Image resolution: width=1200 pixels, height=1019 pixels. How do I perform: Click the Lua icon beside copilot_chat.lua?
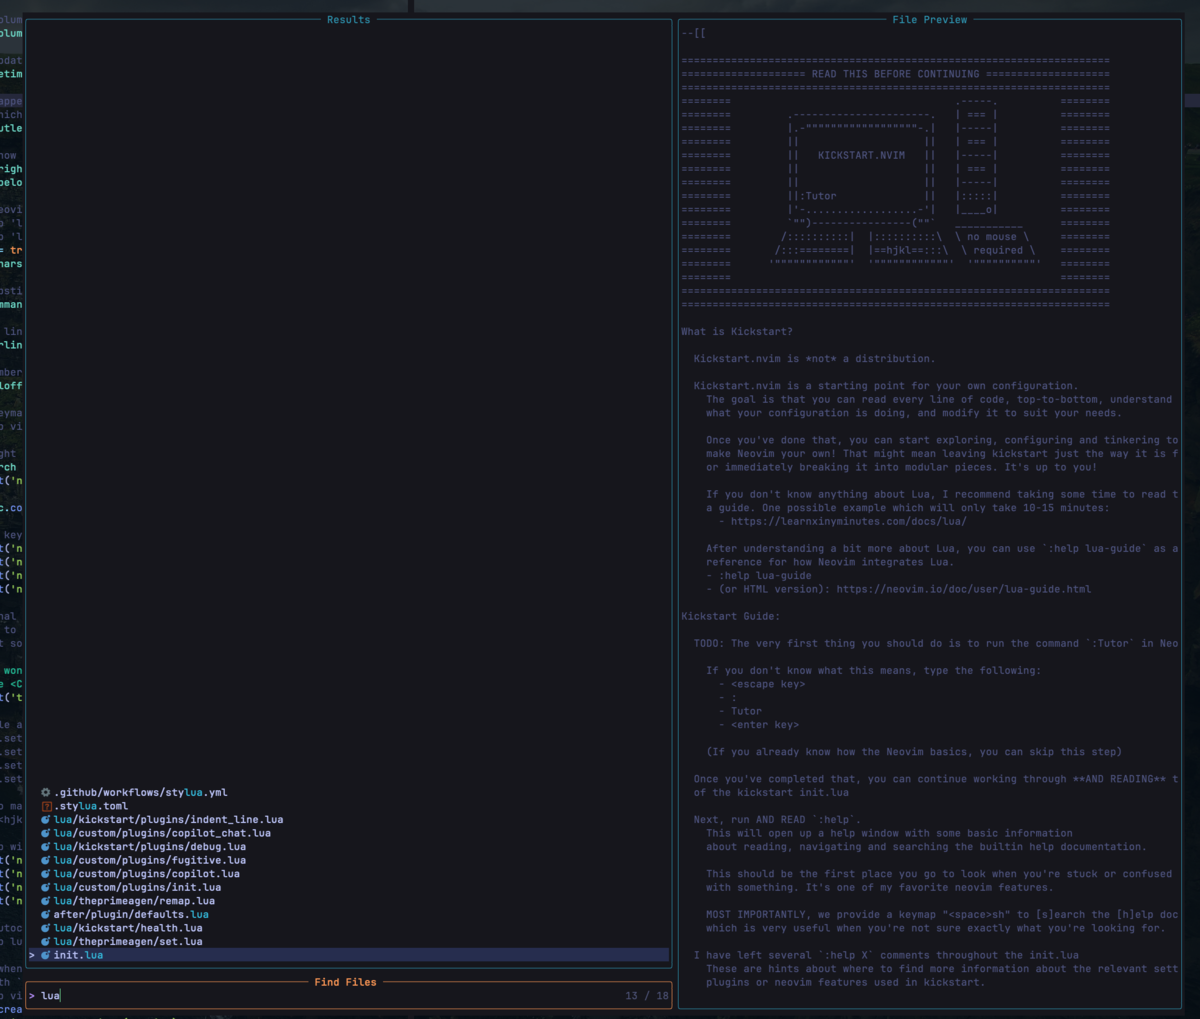[x=46, y=833]
